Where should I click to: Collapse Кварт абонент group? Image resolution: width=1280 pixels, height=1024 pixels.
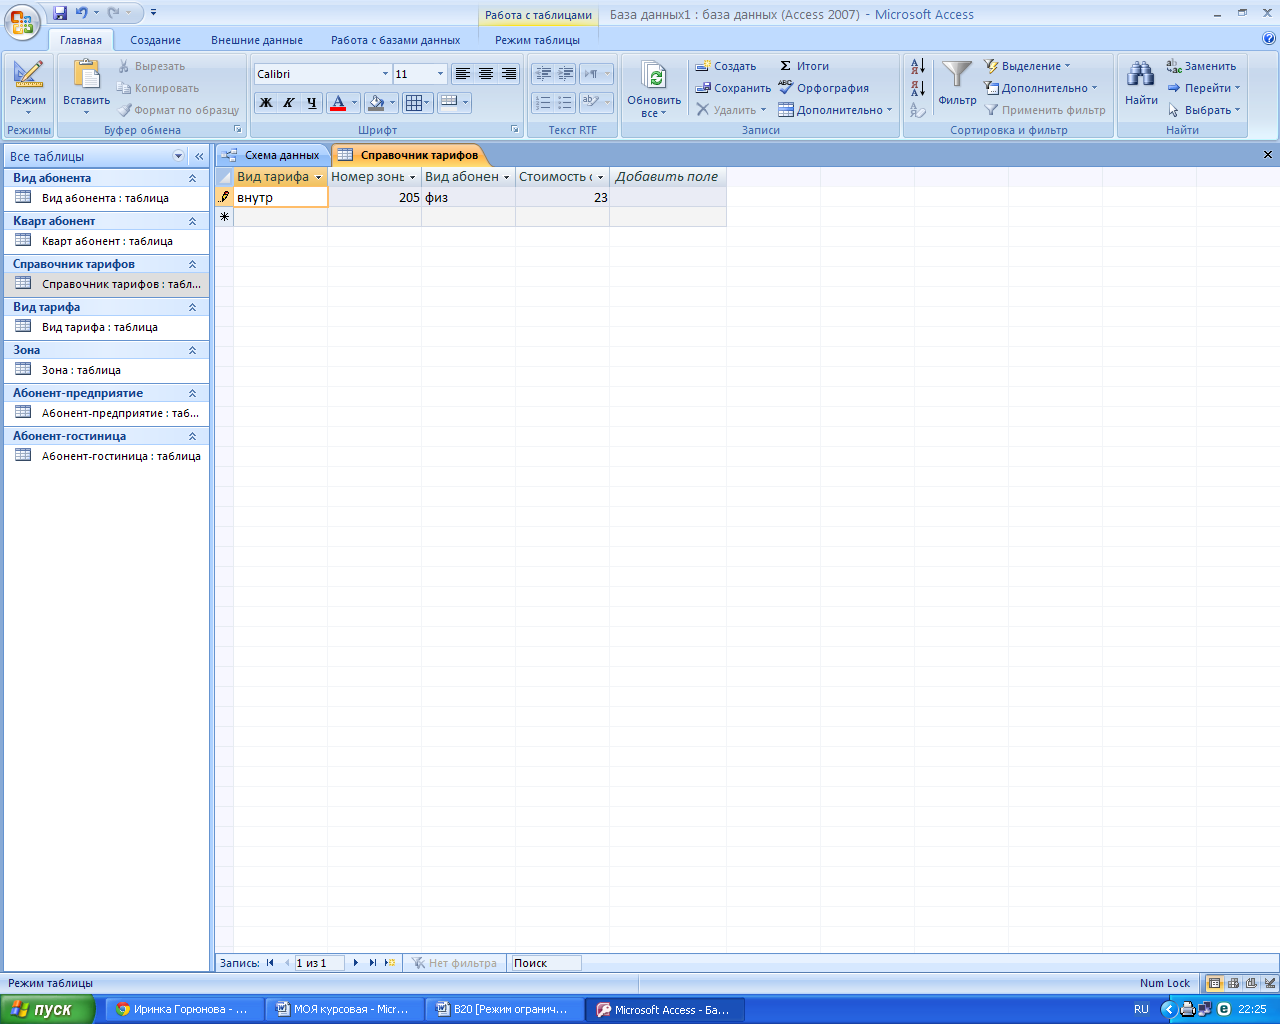(x=192, y=221)
